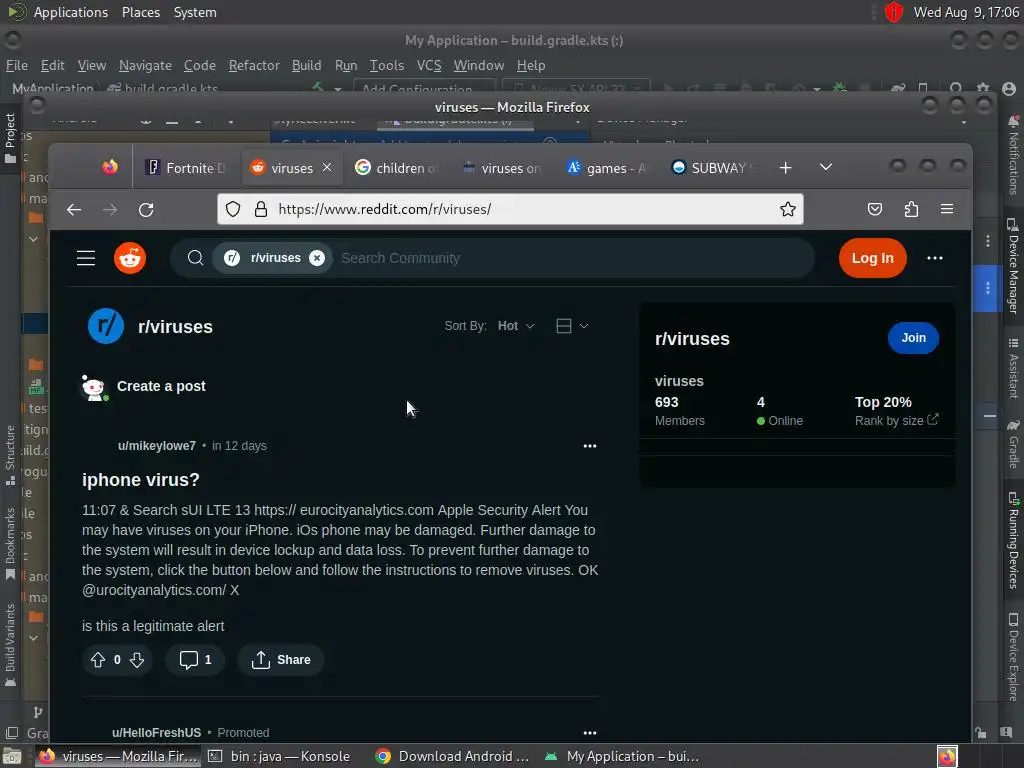Open Rank by size external link
This screenshot has height=768, width=1024.
[x=897, y=421]
